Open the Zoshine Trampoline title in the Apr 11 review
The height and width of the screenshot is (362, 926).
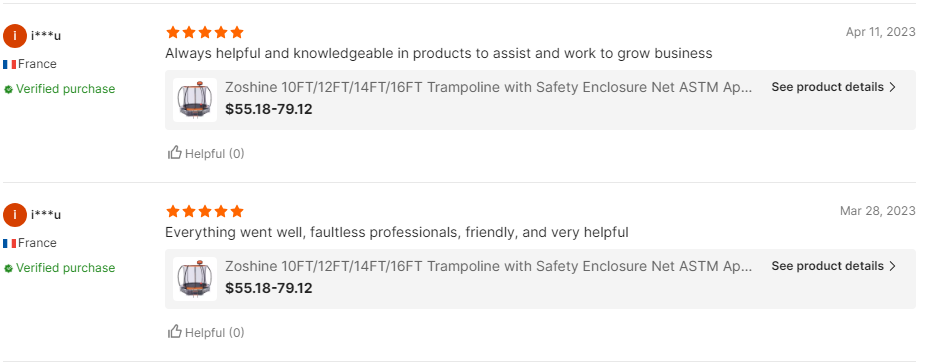pyautogui.click(x=489, y=87)
